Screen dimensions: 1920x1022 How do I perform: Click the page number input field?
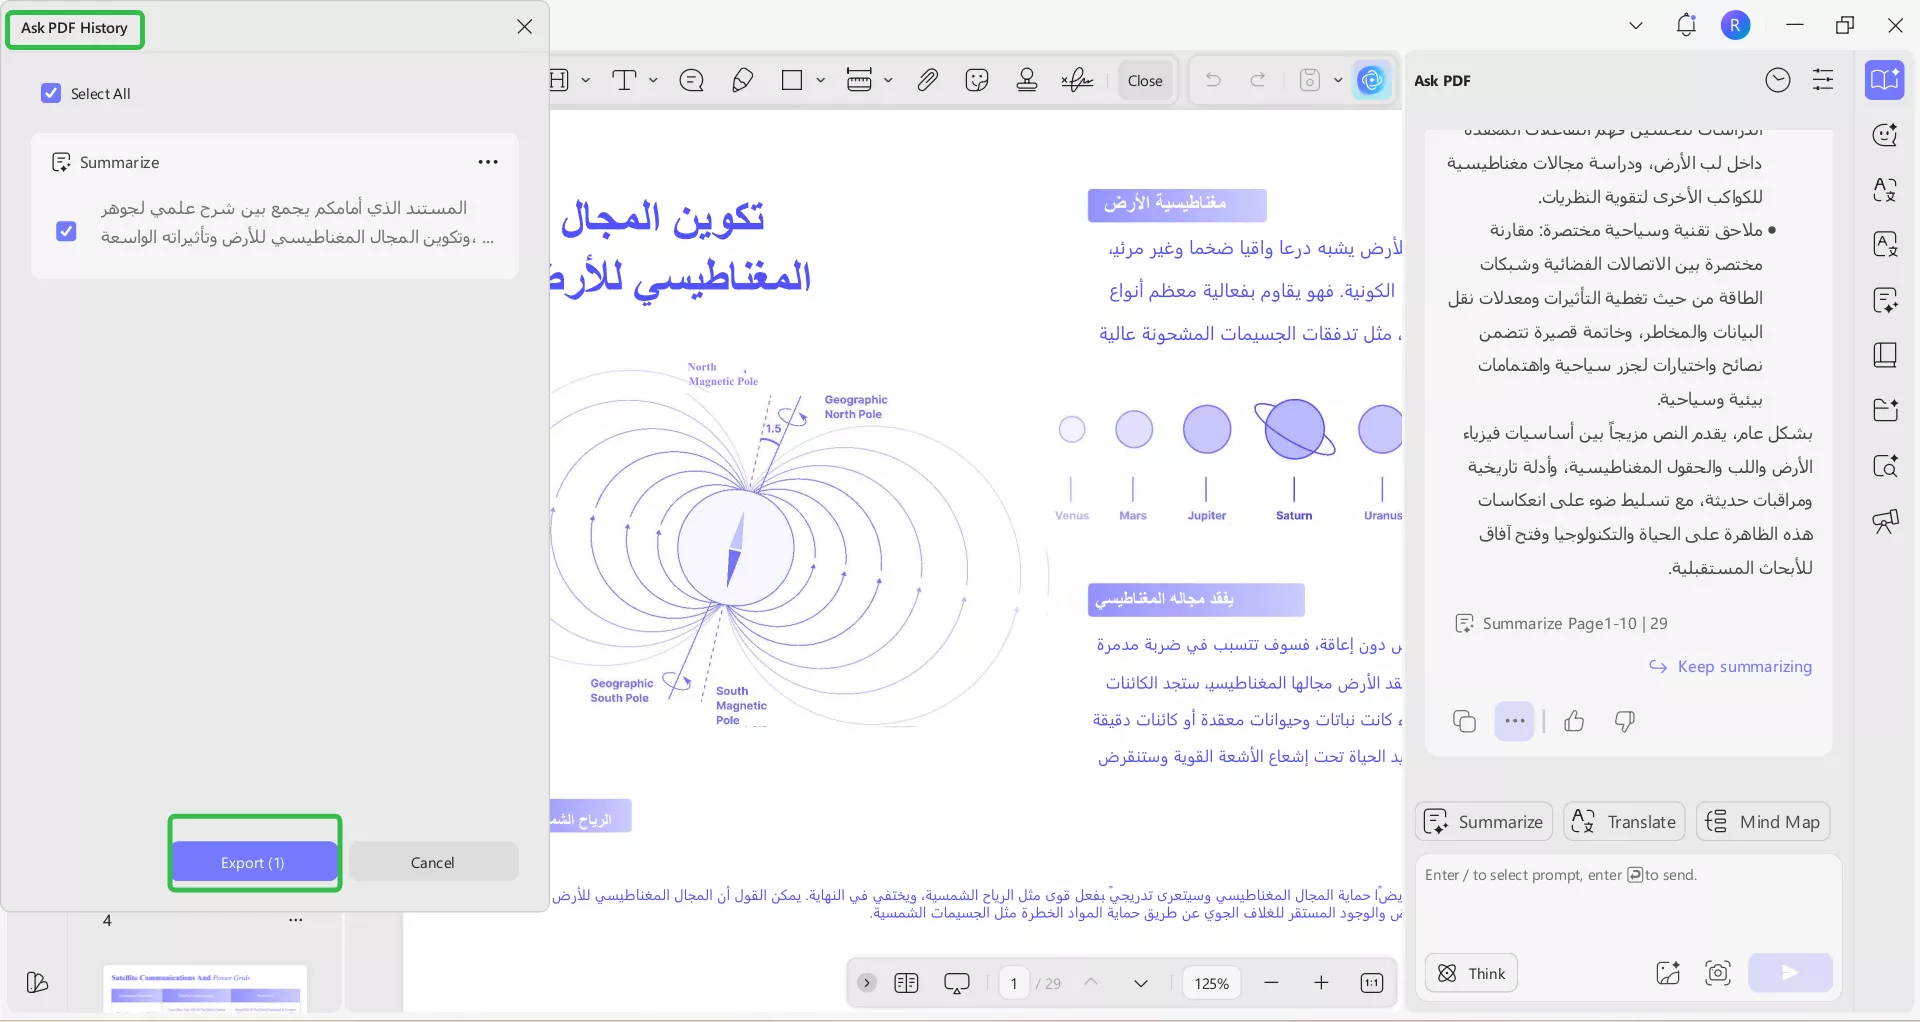coord(1013,983)
